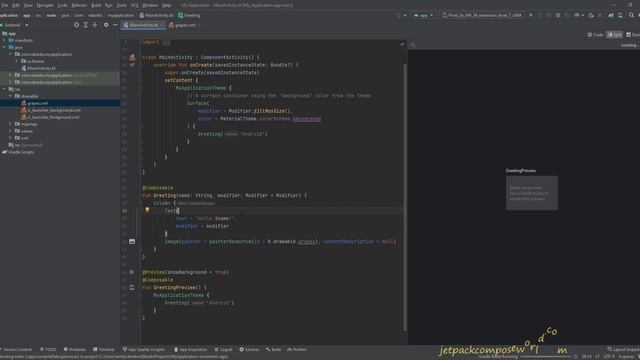The image size is (640, 360).
Task: Open the app run configuration dropdown
Action: 423,15
